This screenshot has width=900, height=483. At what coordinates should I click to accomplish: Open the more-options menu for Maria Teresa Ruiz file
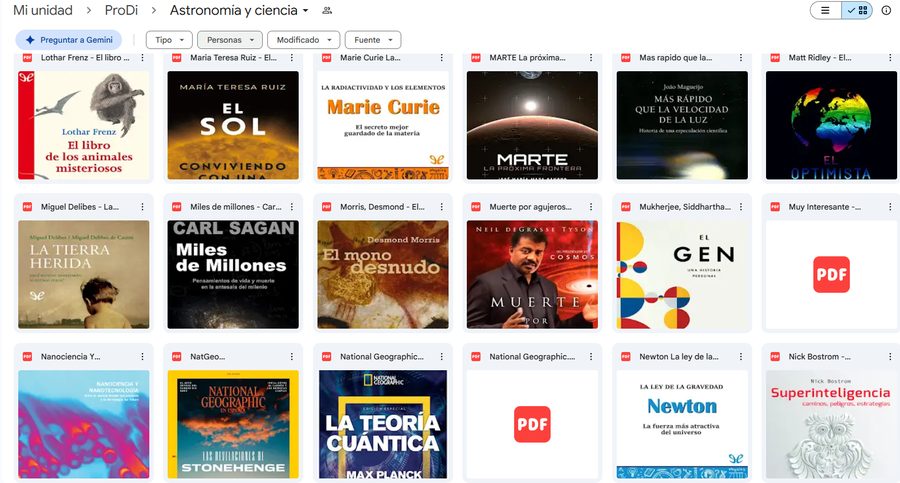292,57
